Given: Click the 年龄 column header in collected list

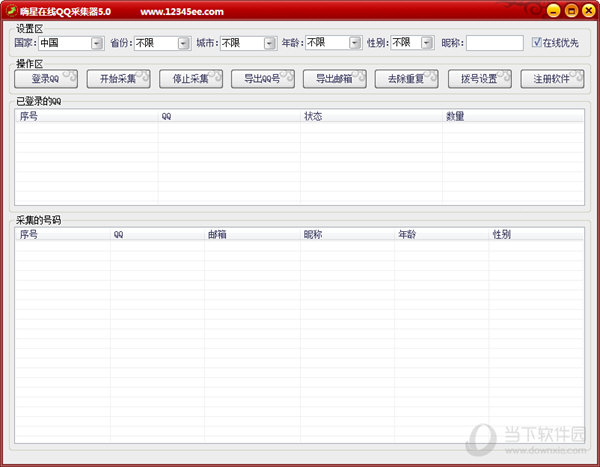Looking at the screenshot, I should coord(442,234).
